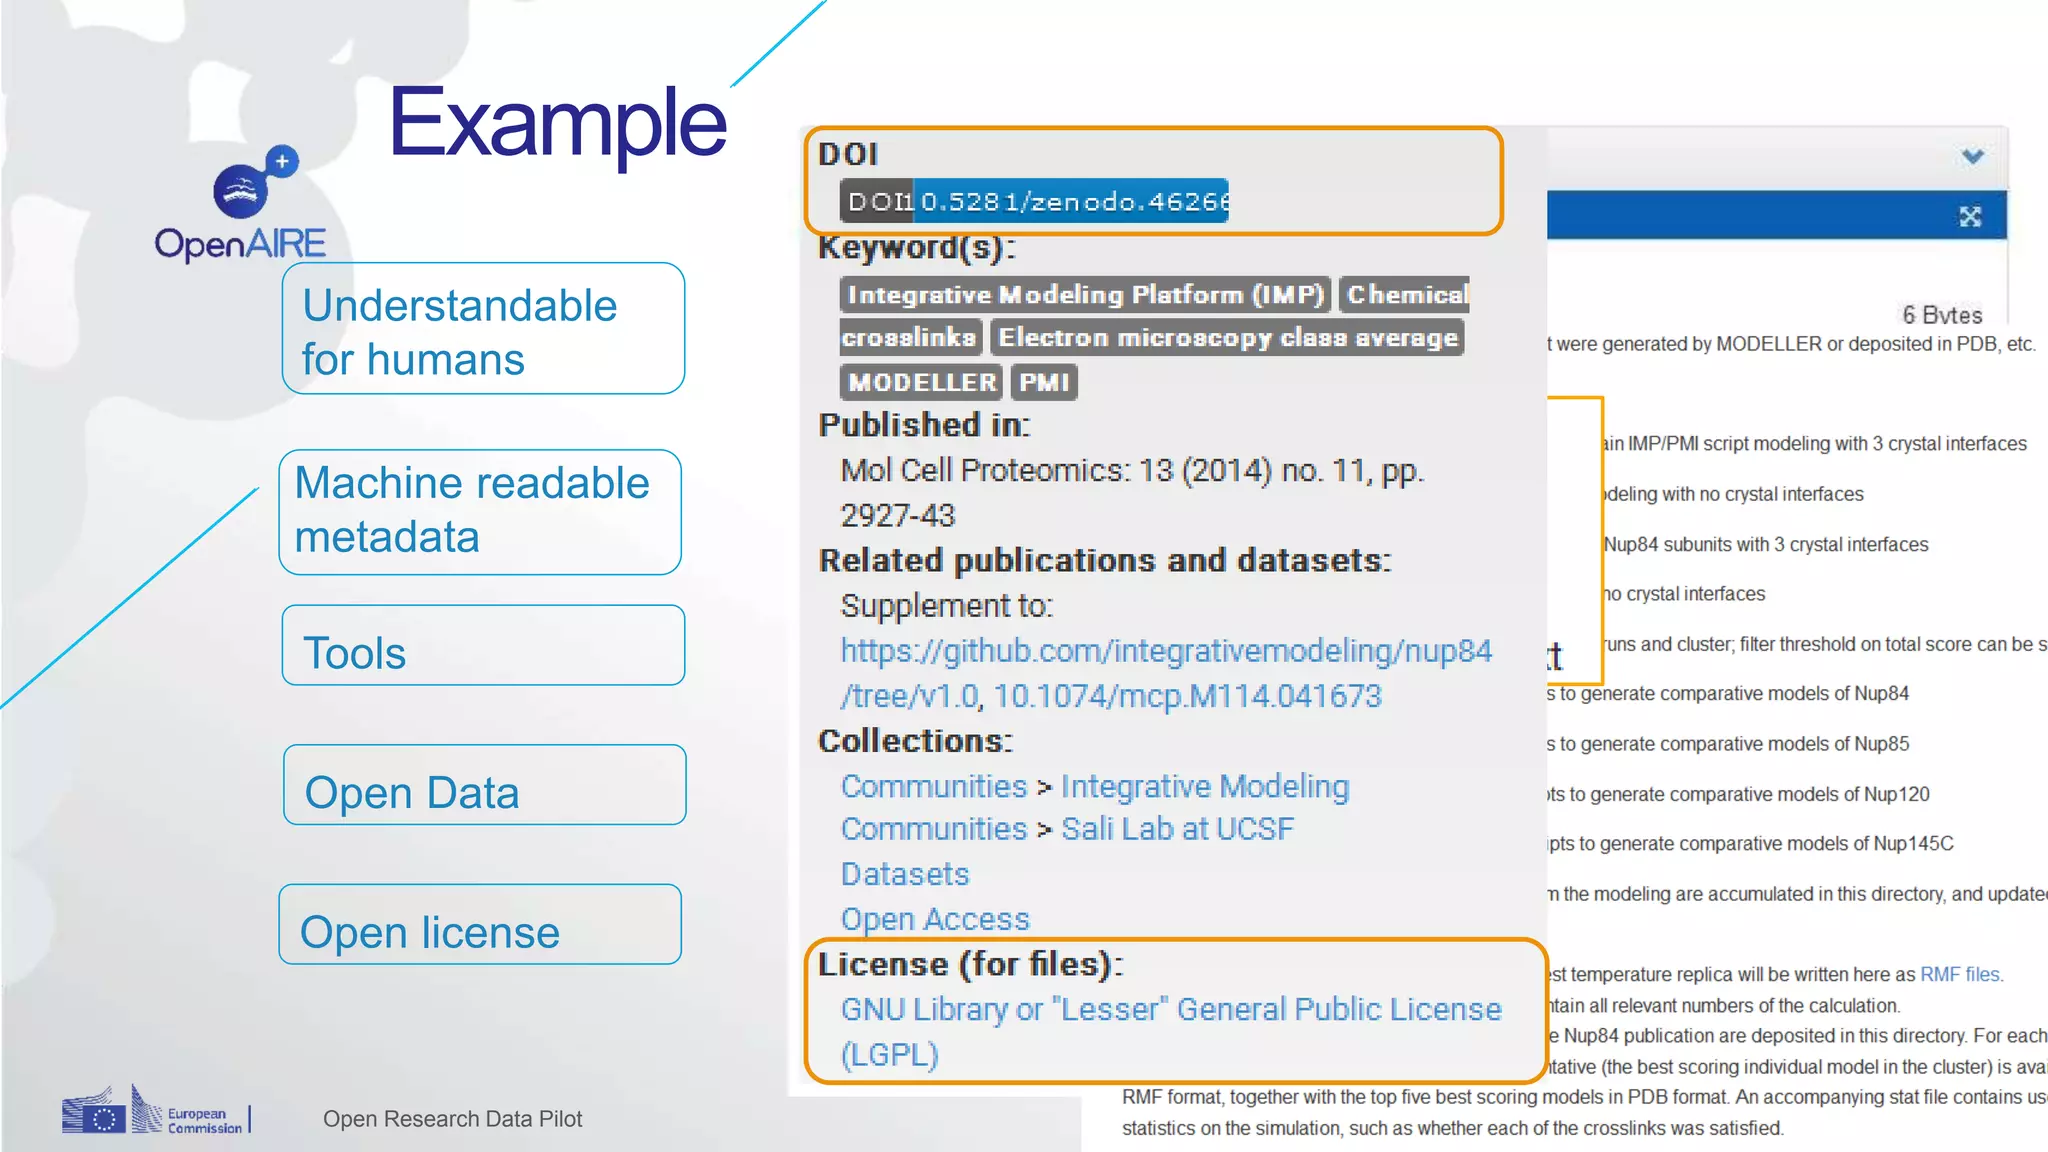Open the Datasets collection link
Screen dimensions: 2048x1152
click(905, 874)
